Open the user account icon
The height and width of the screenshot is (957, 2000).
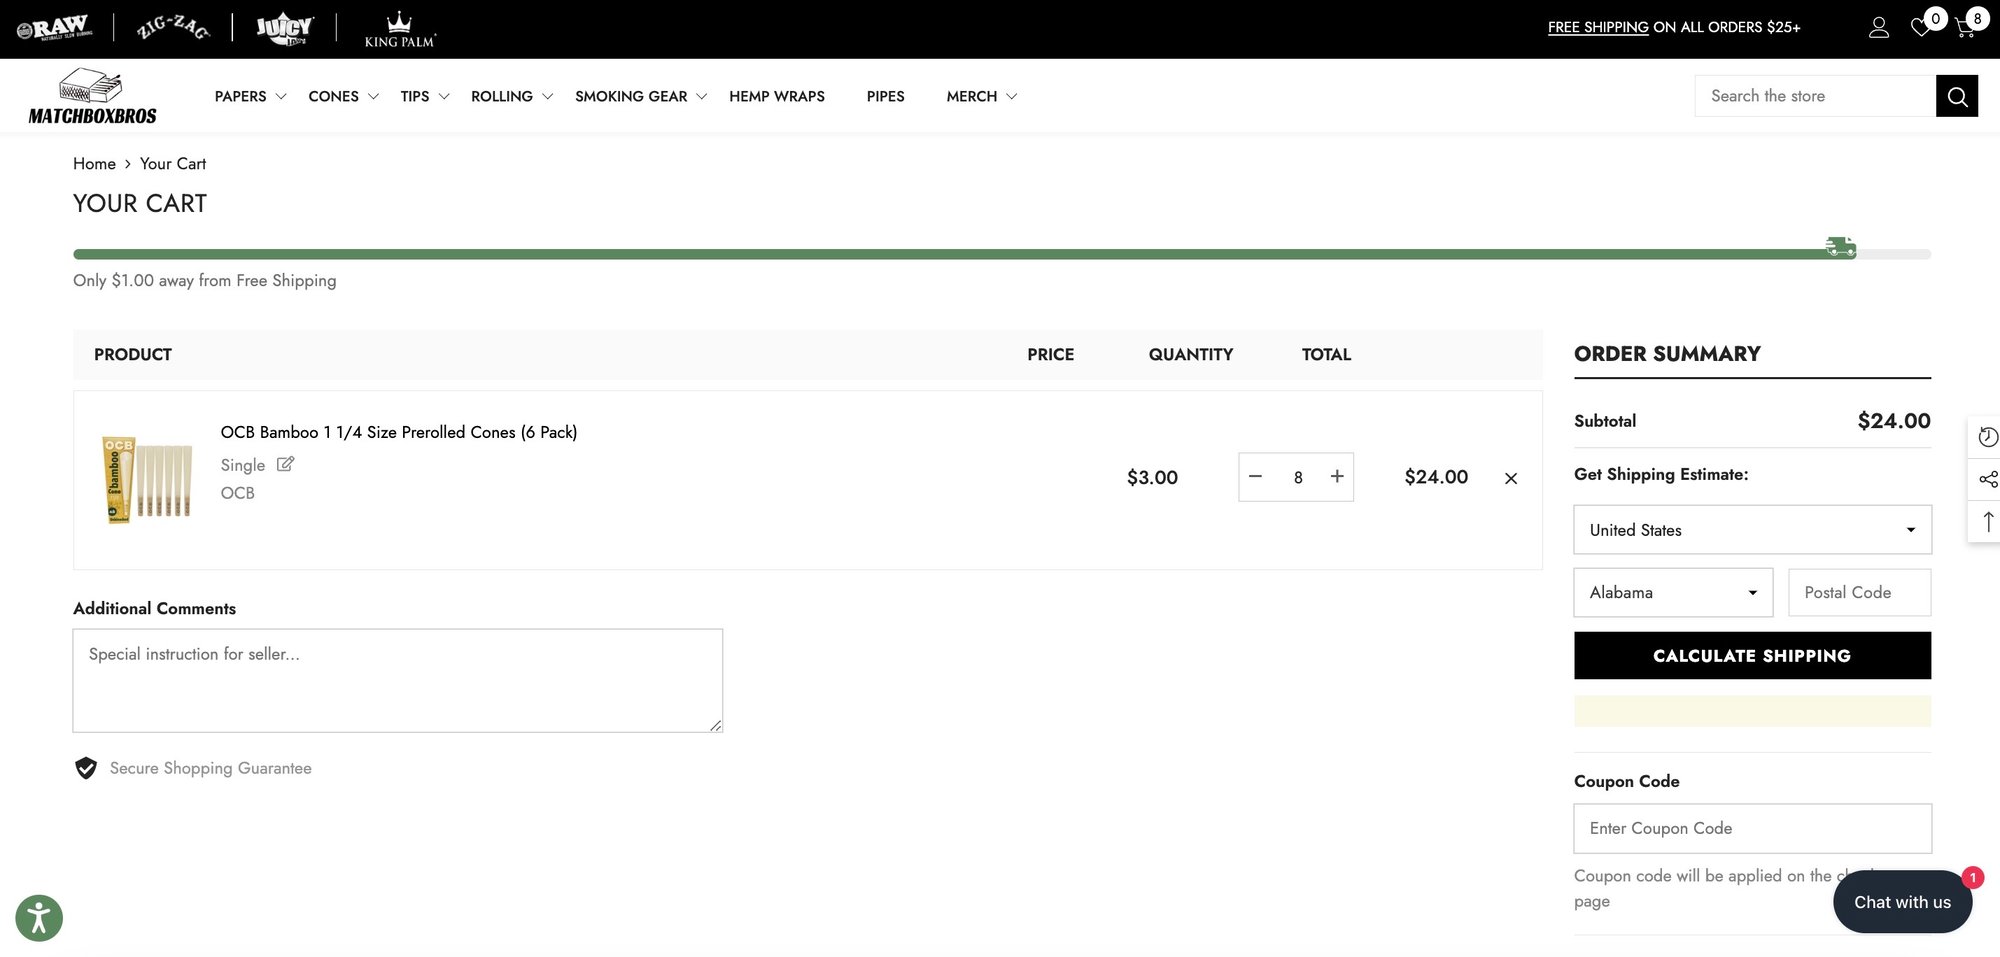point(1878,28)
